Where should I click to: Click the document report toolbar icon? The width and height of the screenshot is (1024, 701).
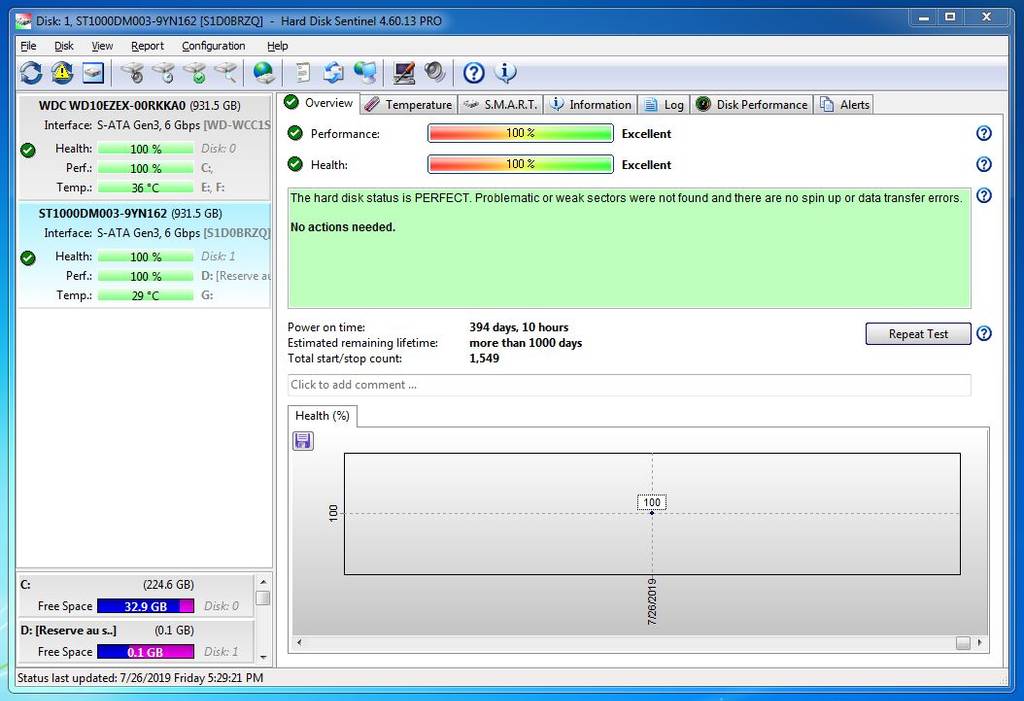pyautogui.click(x=302, y=72)
